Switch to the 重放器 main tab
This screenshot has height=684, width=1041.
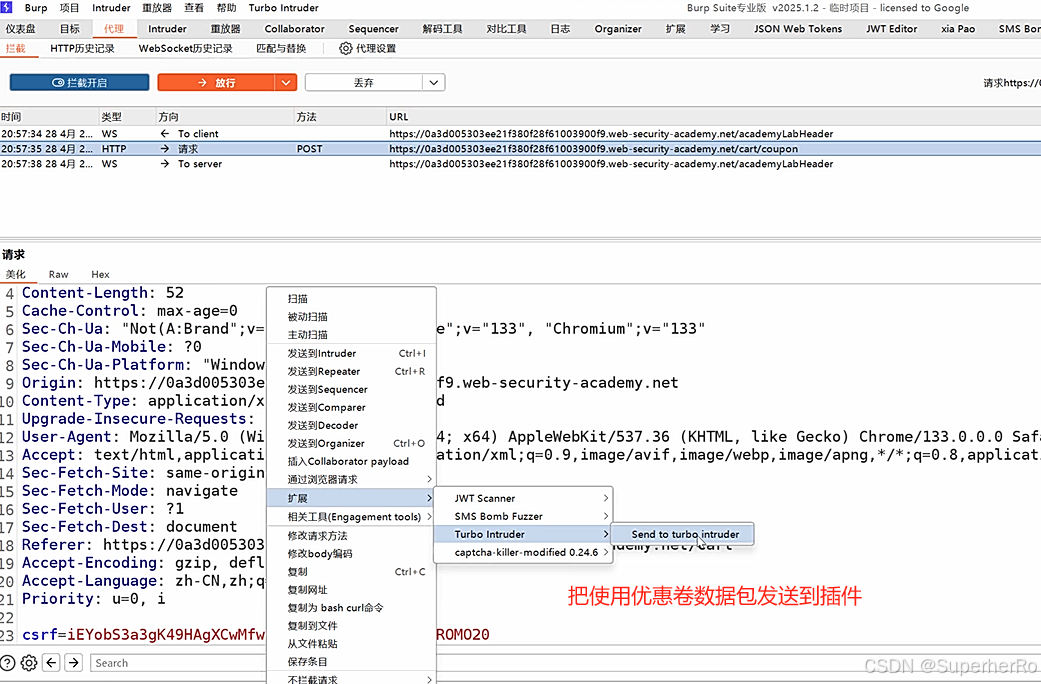(x=226, y=29)
